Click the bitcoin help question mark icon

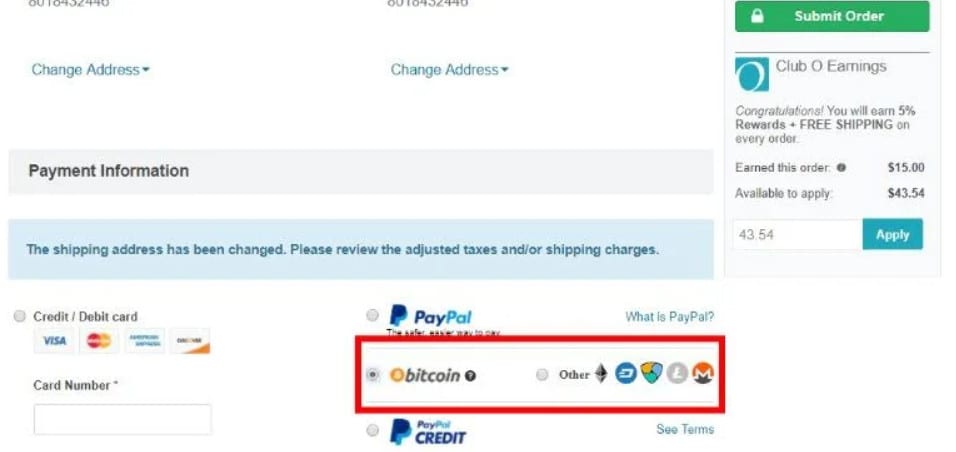pos(470,376)
